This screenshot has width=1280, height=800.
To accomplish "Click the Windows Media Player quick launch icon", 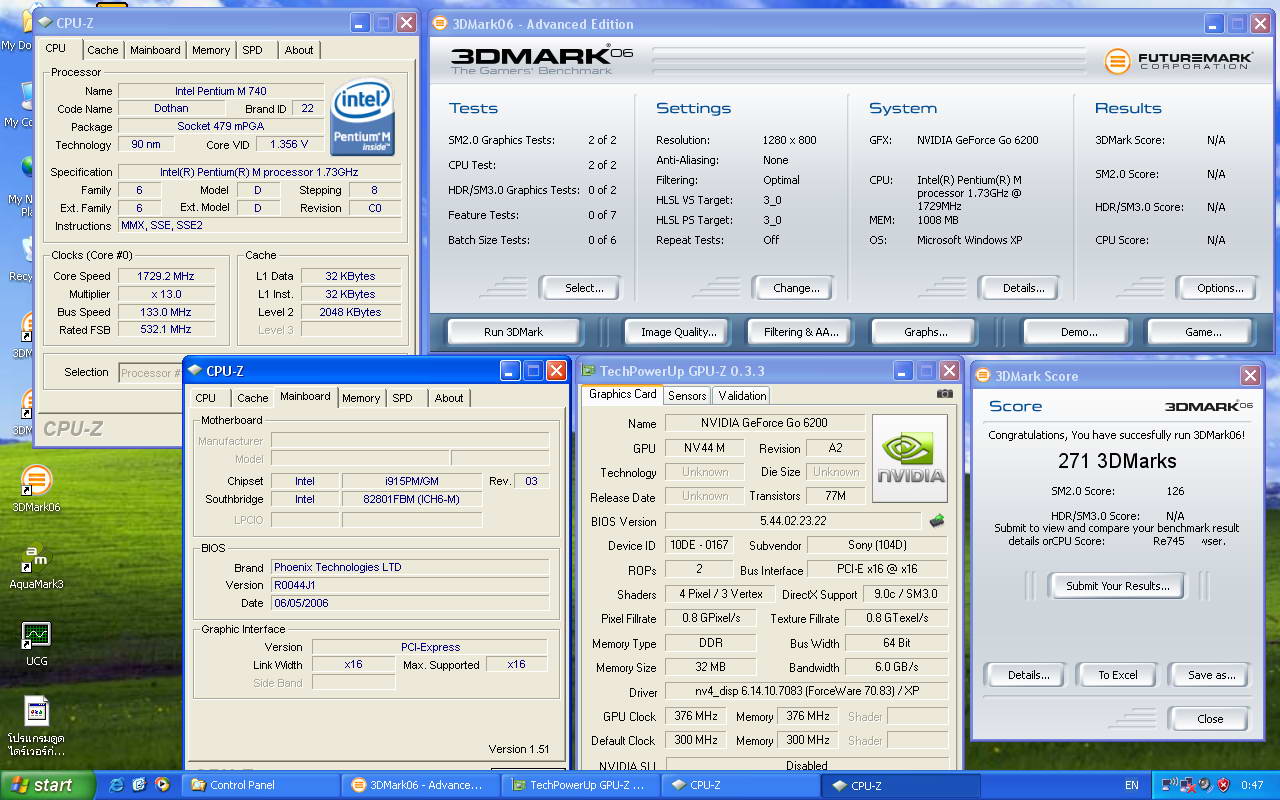I will point(161,785).
